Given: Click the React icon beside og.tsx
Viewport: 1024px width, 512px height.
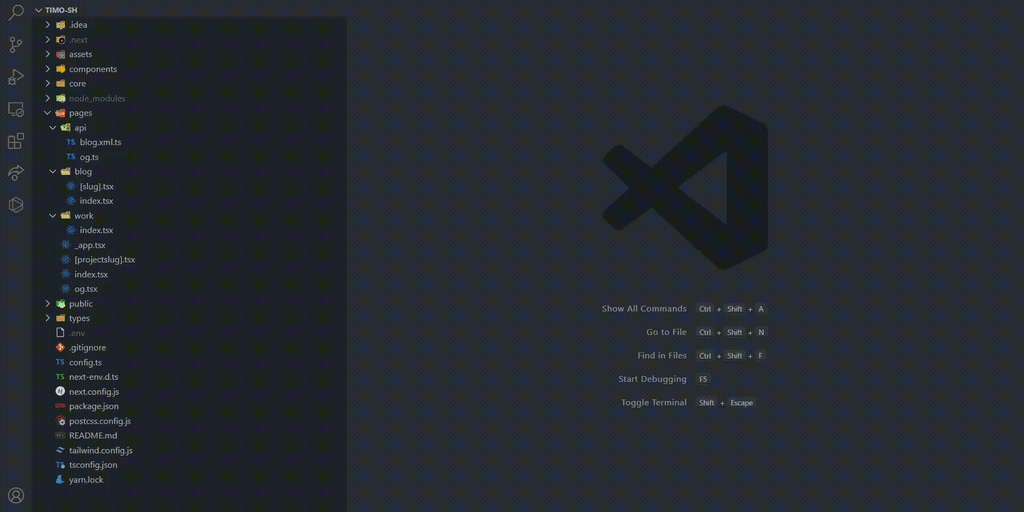Looking at the screenshot, I should 65,289.
